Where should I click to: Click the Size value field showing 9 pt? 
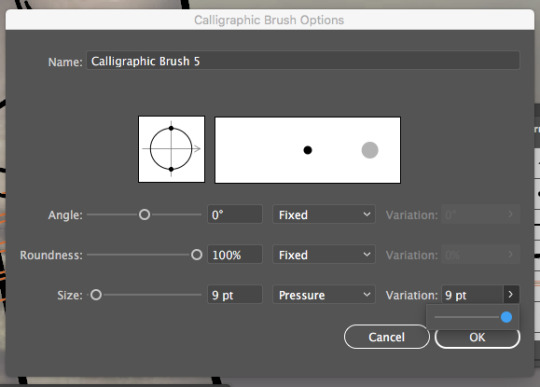pos(235,295)
